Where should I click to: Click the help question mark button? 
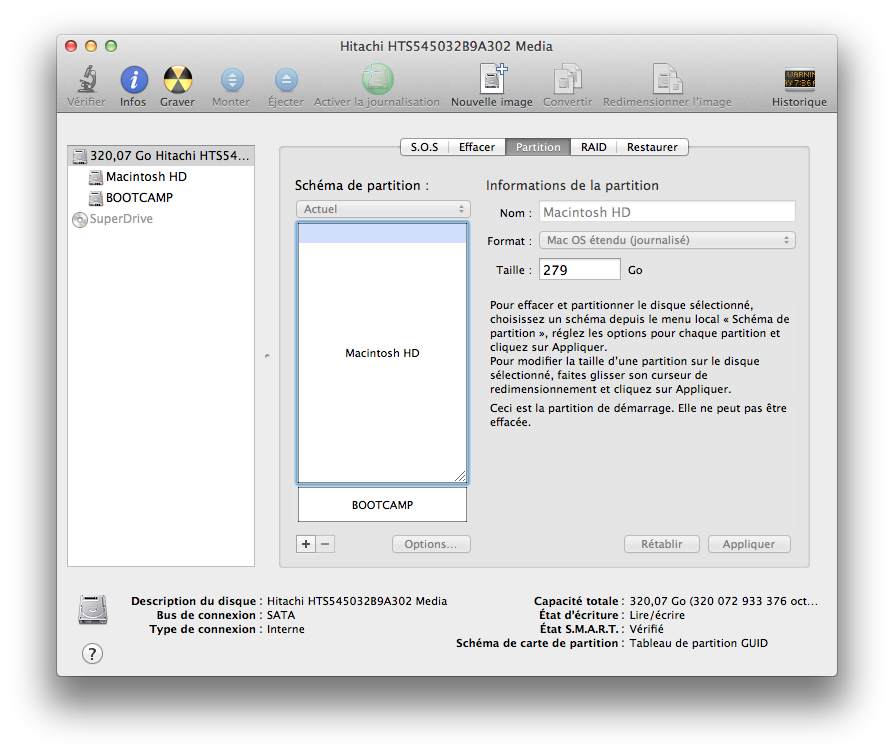click(x=92, y=653)
